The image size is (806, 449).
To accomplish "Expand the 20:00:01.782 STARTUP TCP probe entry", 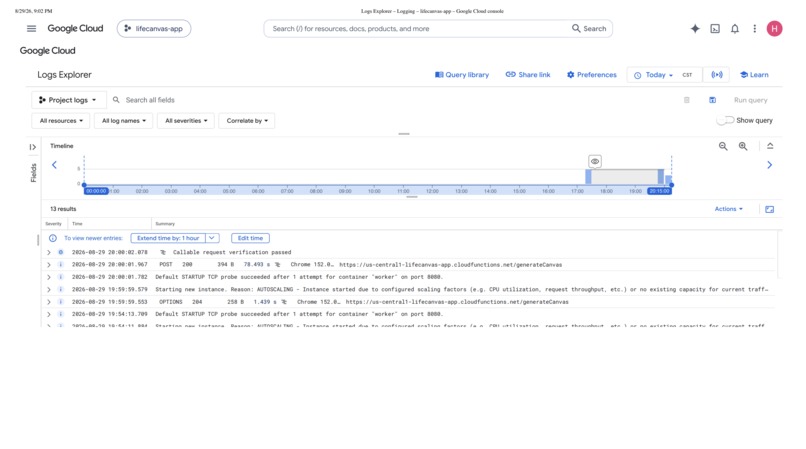I will point(49,277).
